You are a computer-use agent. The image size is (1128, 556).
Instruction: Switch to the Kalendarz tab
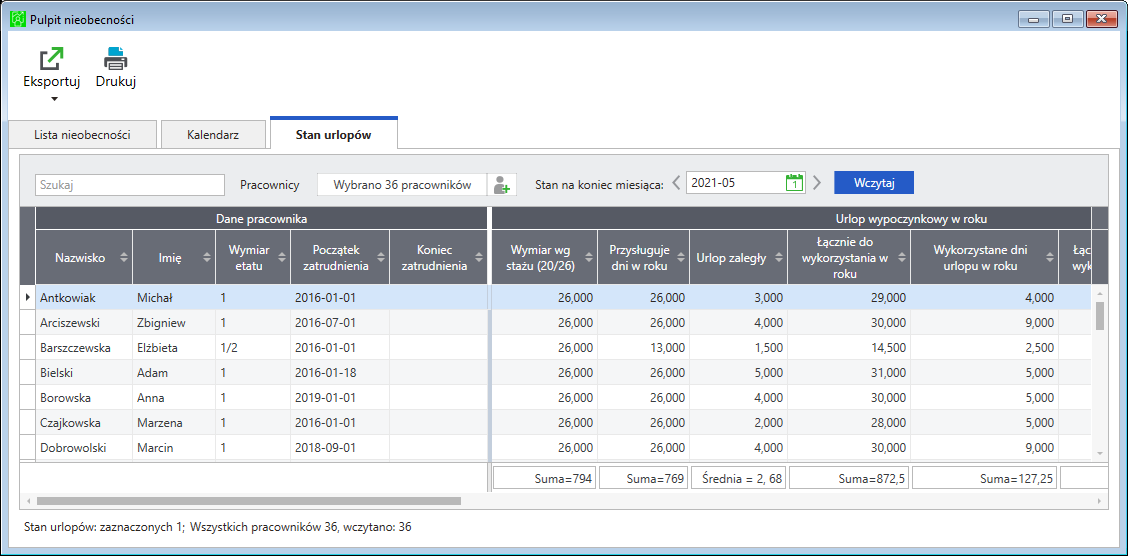tap(213, 135)
